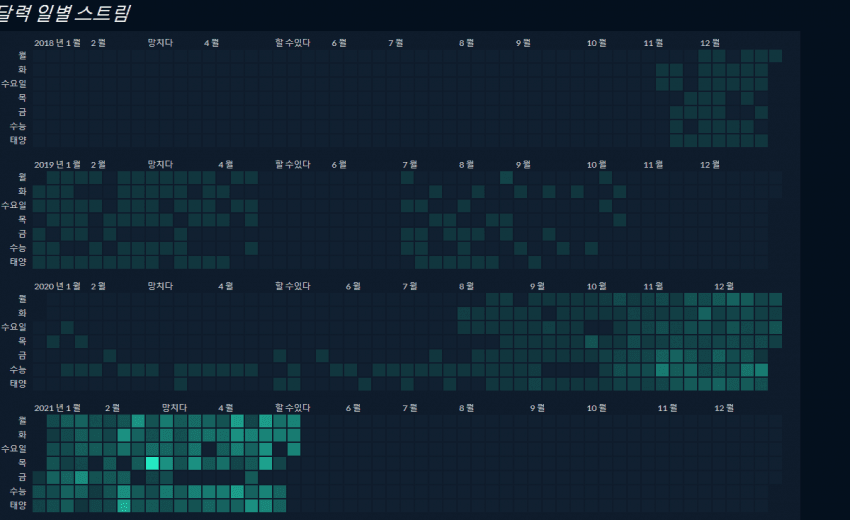Click the '화' row label of 2019
Viewport: 850px width, 520px height.
pos(22,191)
